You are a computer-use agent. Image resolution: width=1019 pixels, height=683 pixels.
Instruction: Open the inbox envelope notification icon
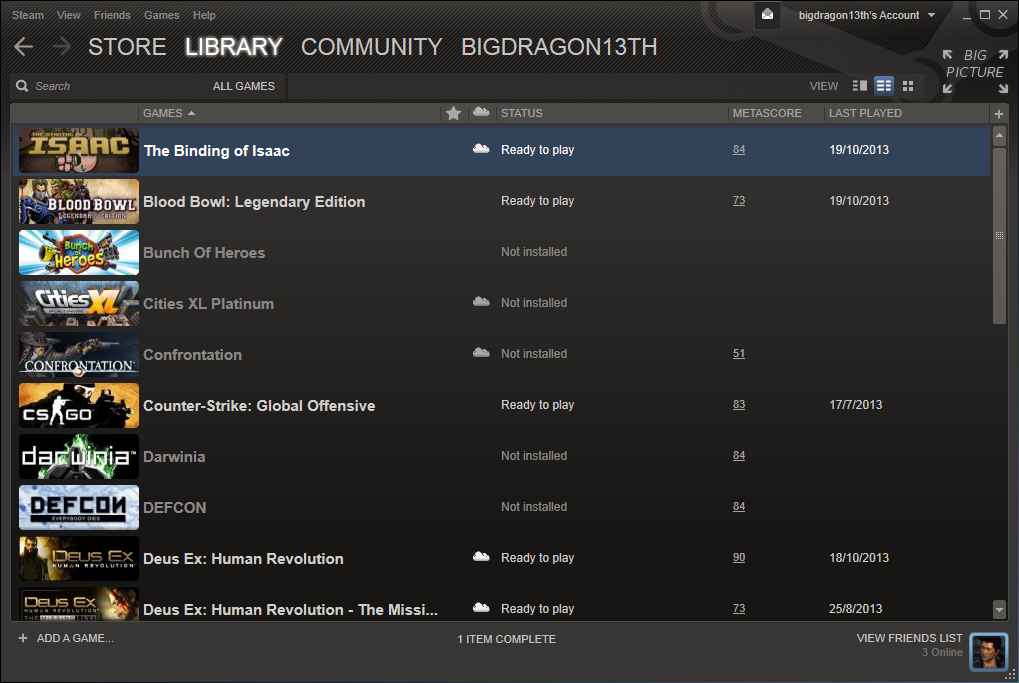[767, 15]
